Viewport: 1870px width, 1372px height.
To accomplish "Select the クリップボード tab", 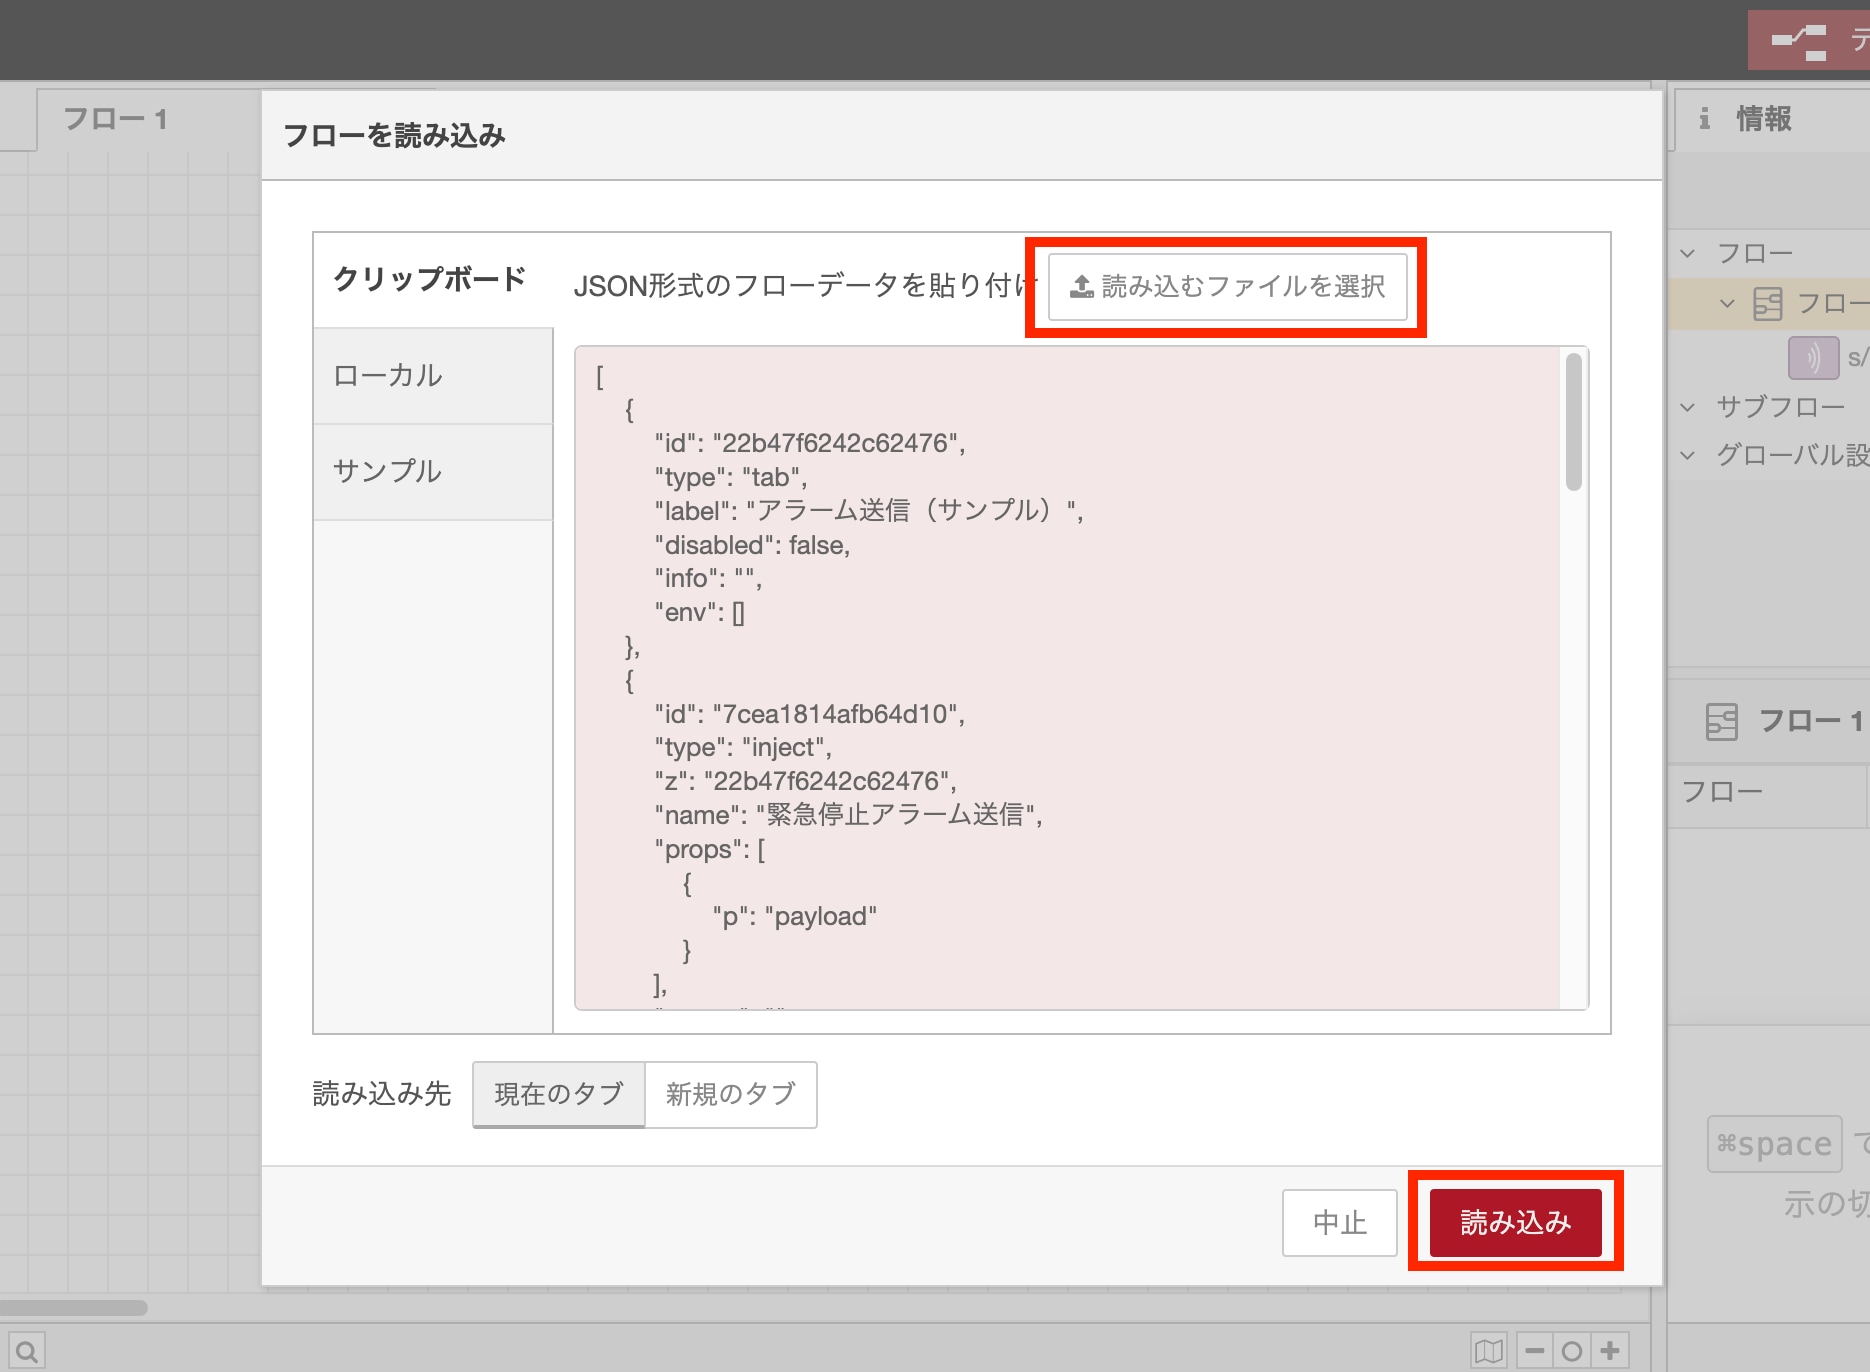I will 433,280.
